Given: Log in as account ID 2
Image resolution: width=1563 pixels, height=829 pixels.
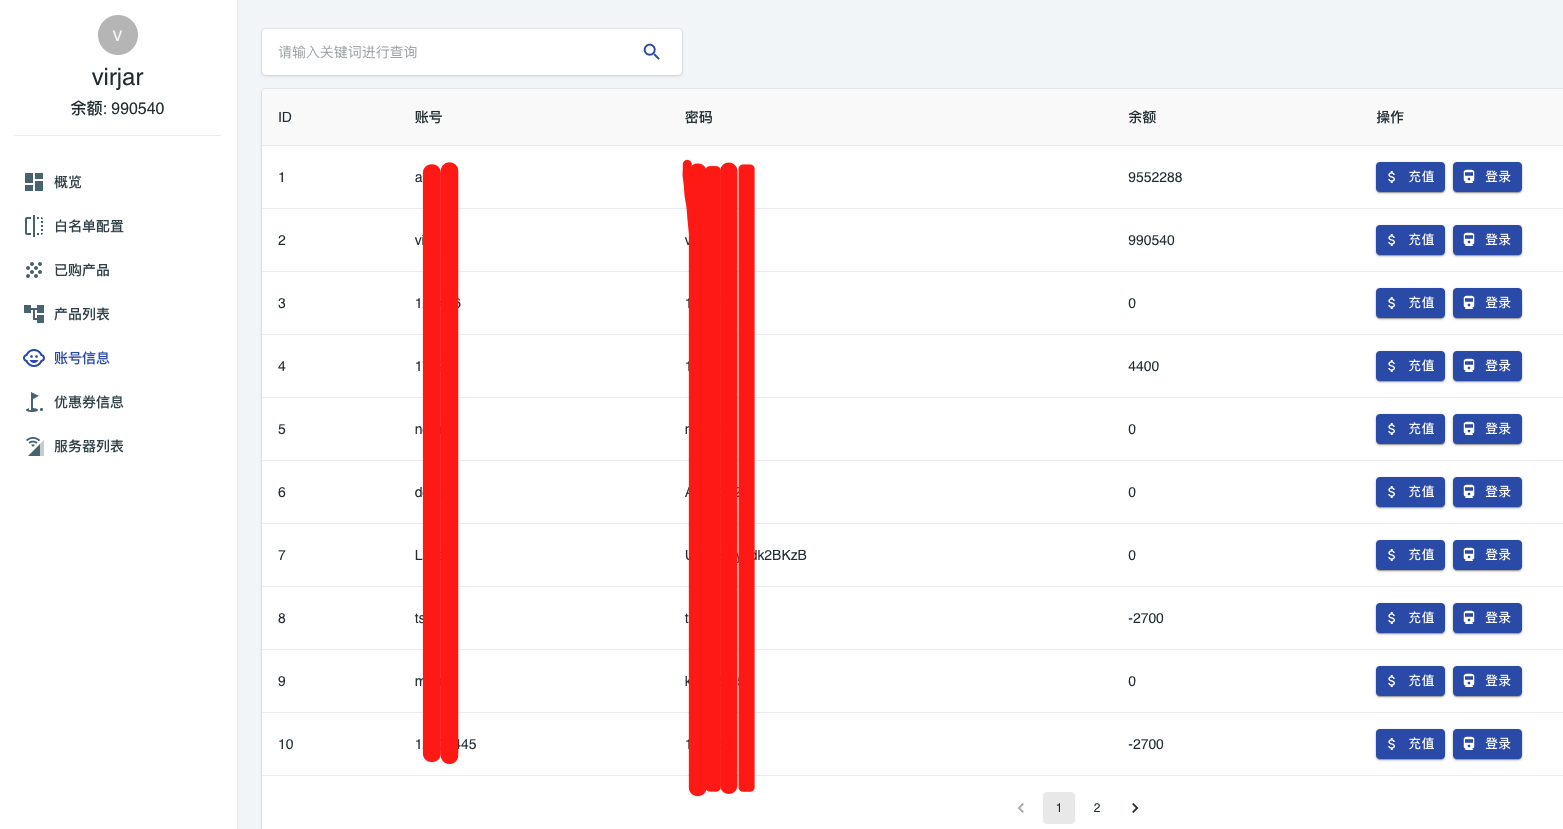Looking at the screenshot, I should point(1487,240).
